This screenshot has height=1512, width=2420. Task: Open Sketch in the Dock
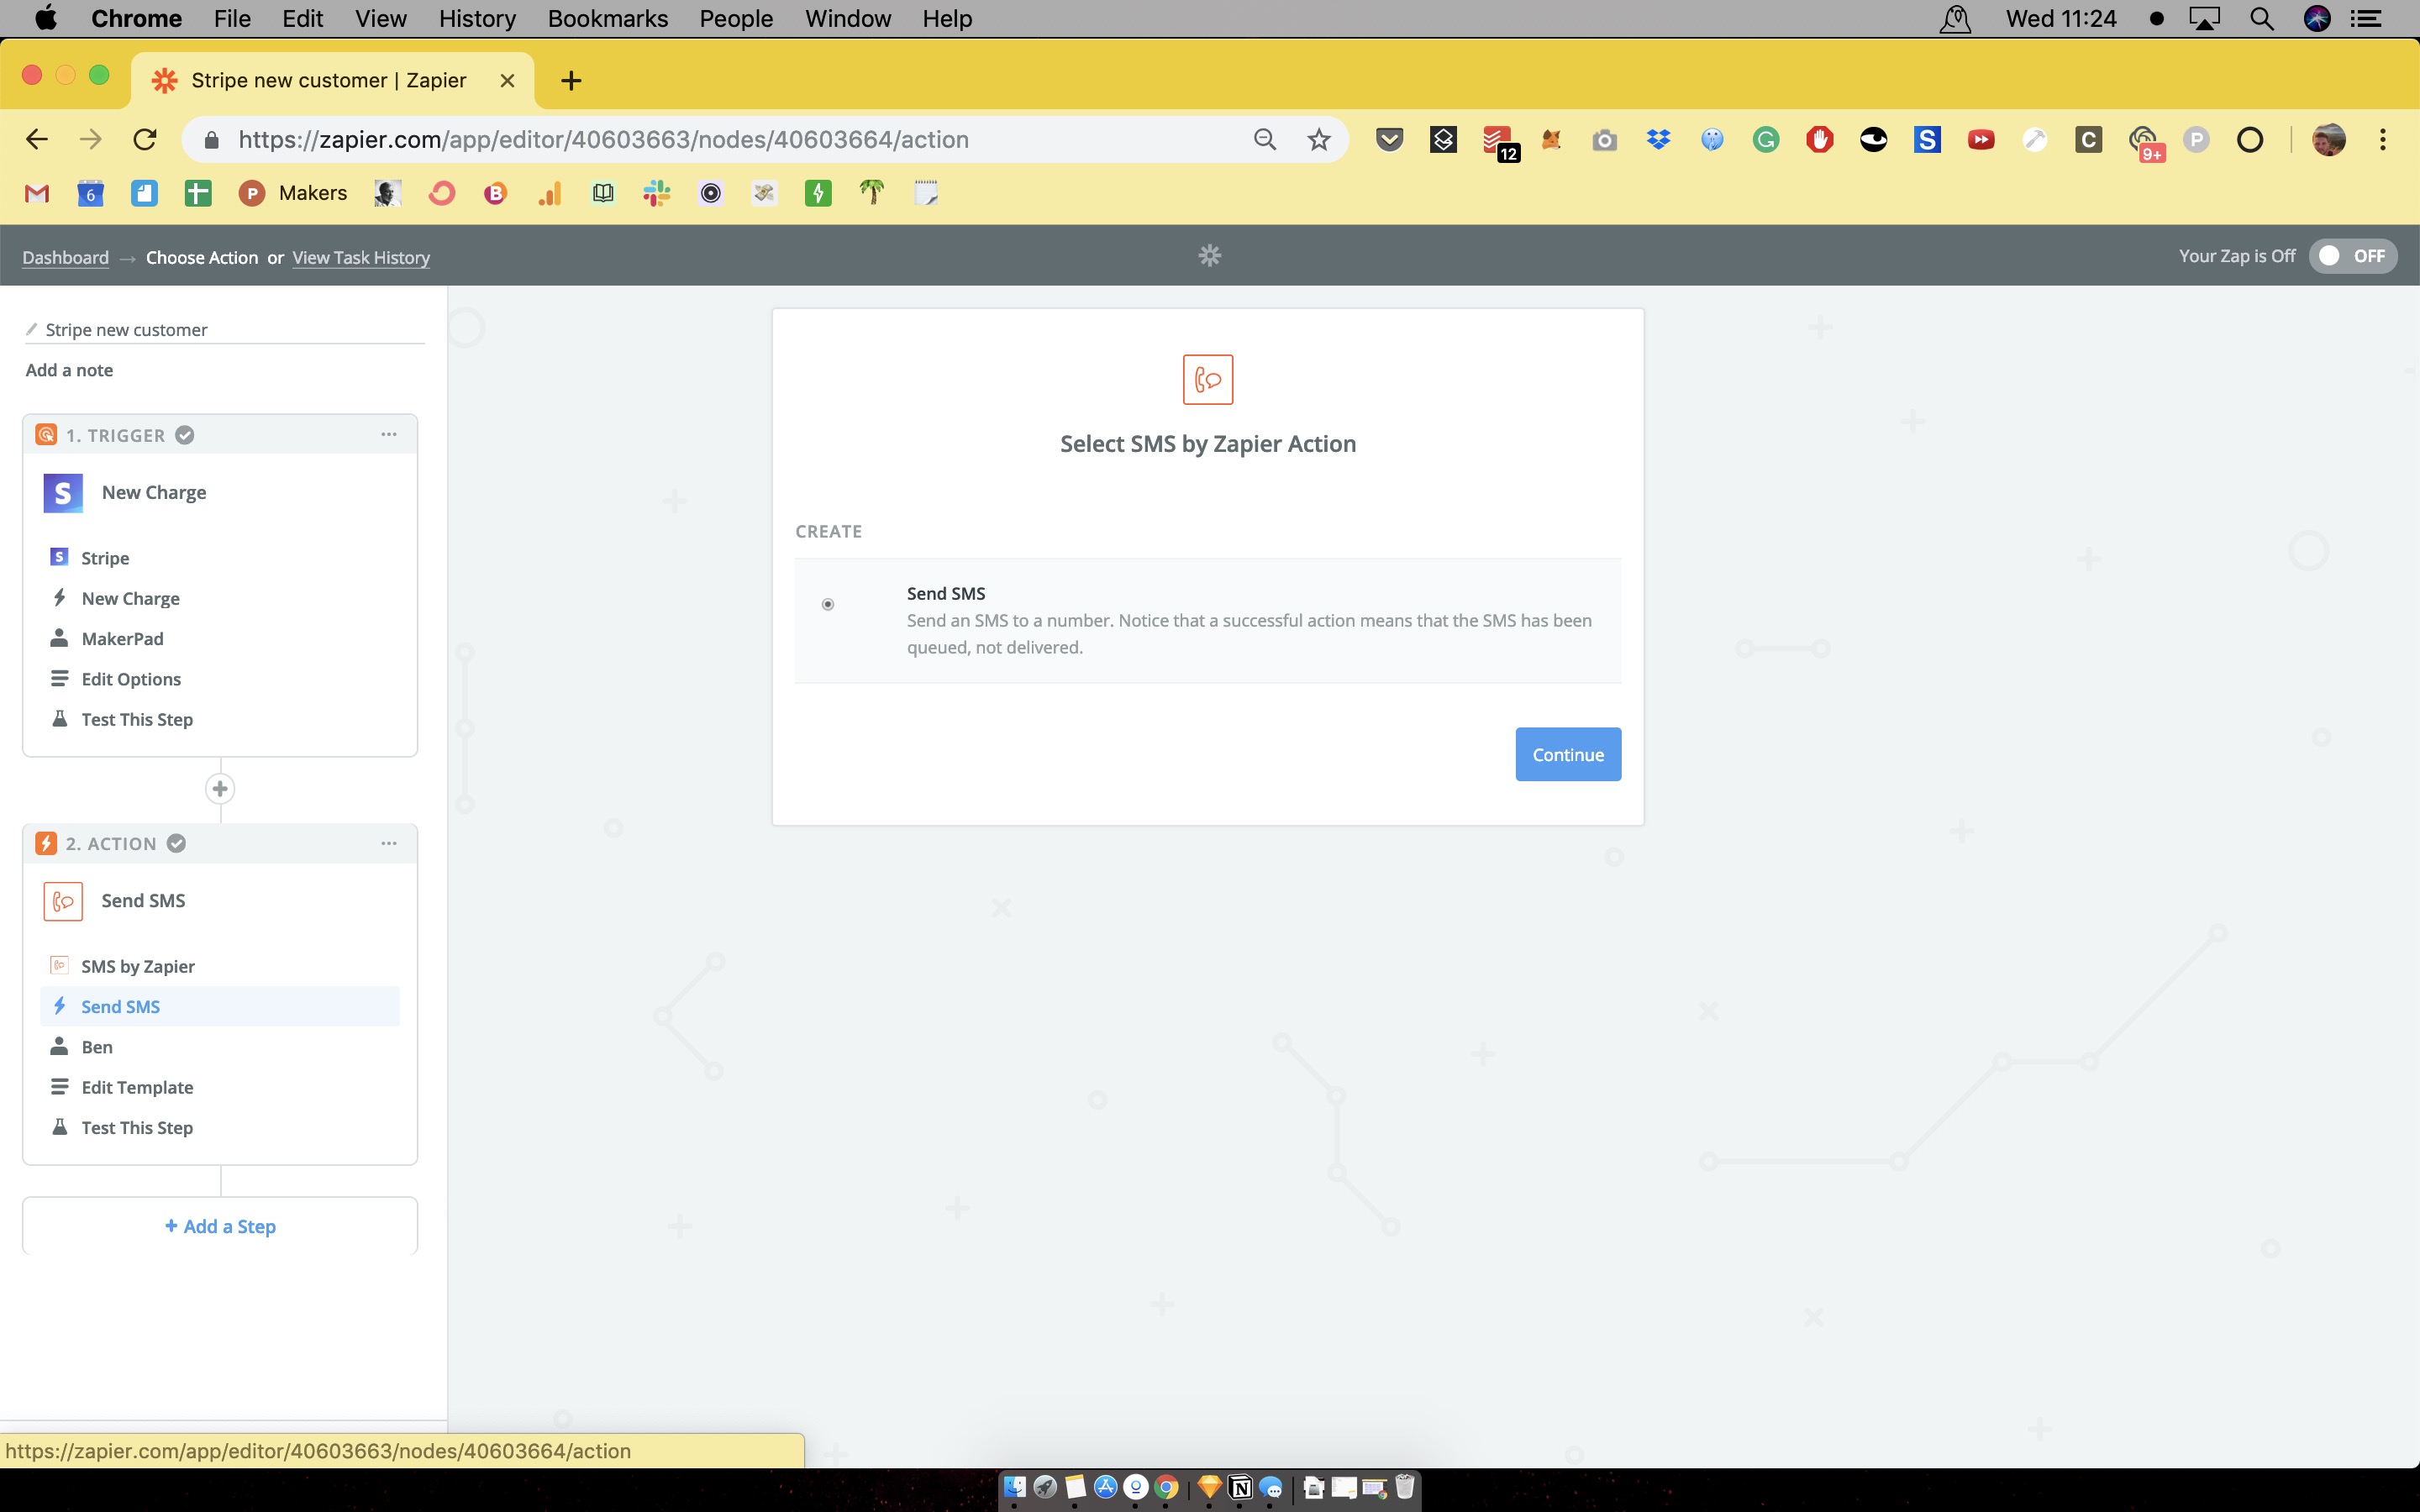tap(1209, 1487)
